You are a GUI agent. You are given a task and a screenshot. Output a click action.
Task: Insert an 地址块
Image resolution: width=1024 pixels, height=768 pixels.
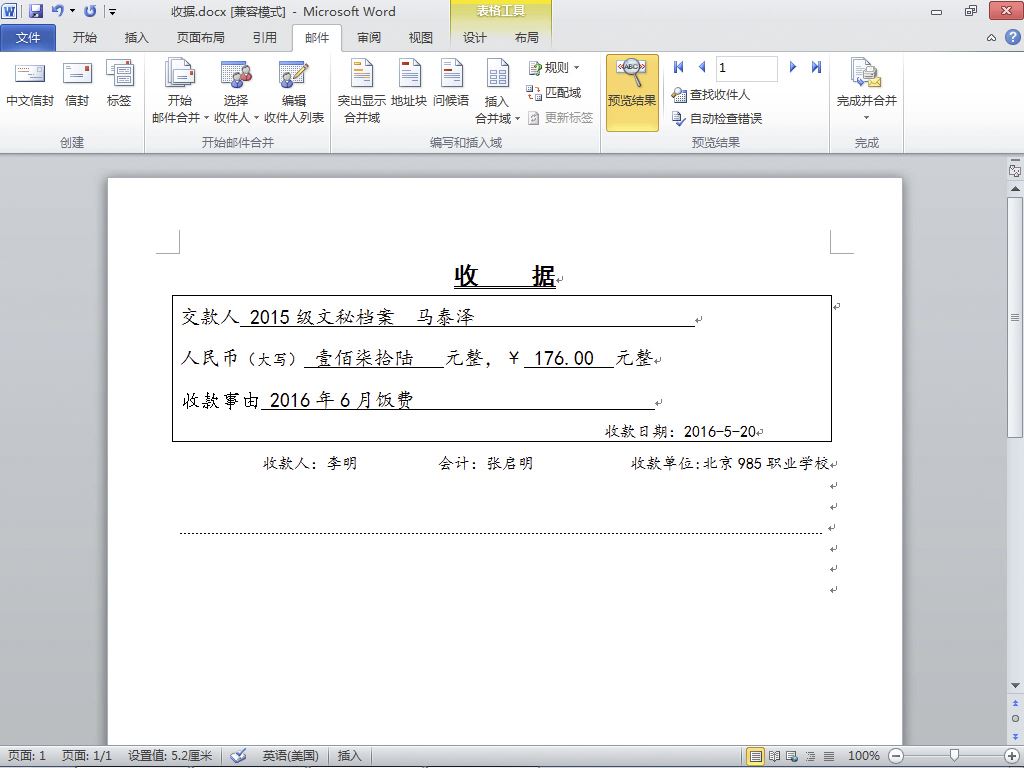[x=409, y=82]
